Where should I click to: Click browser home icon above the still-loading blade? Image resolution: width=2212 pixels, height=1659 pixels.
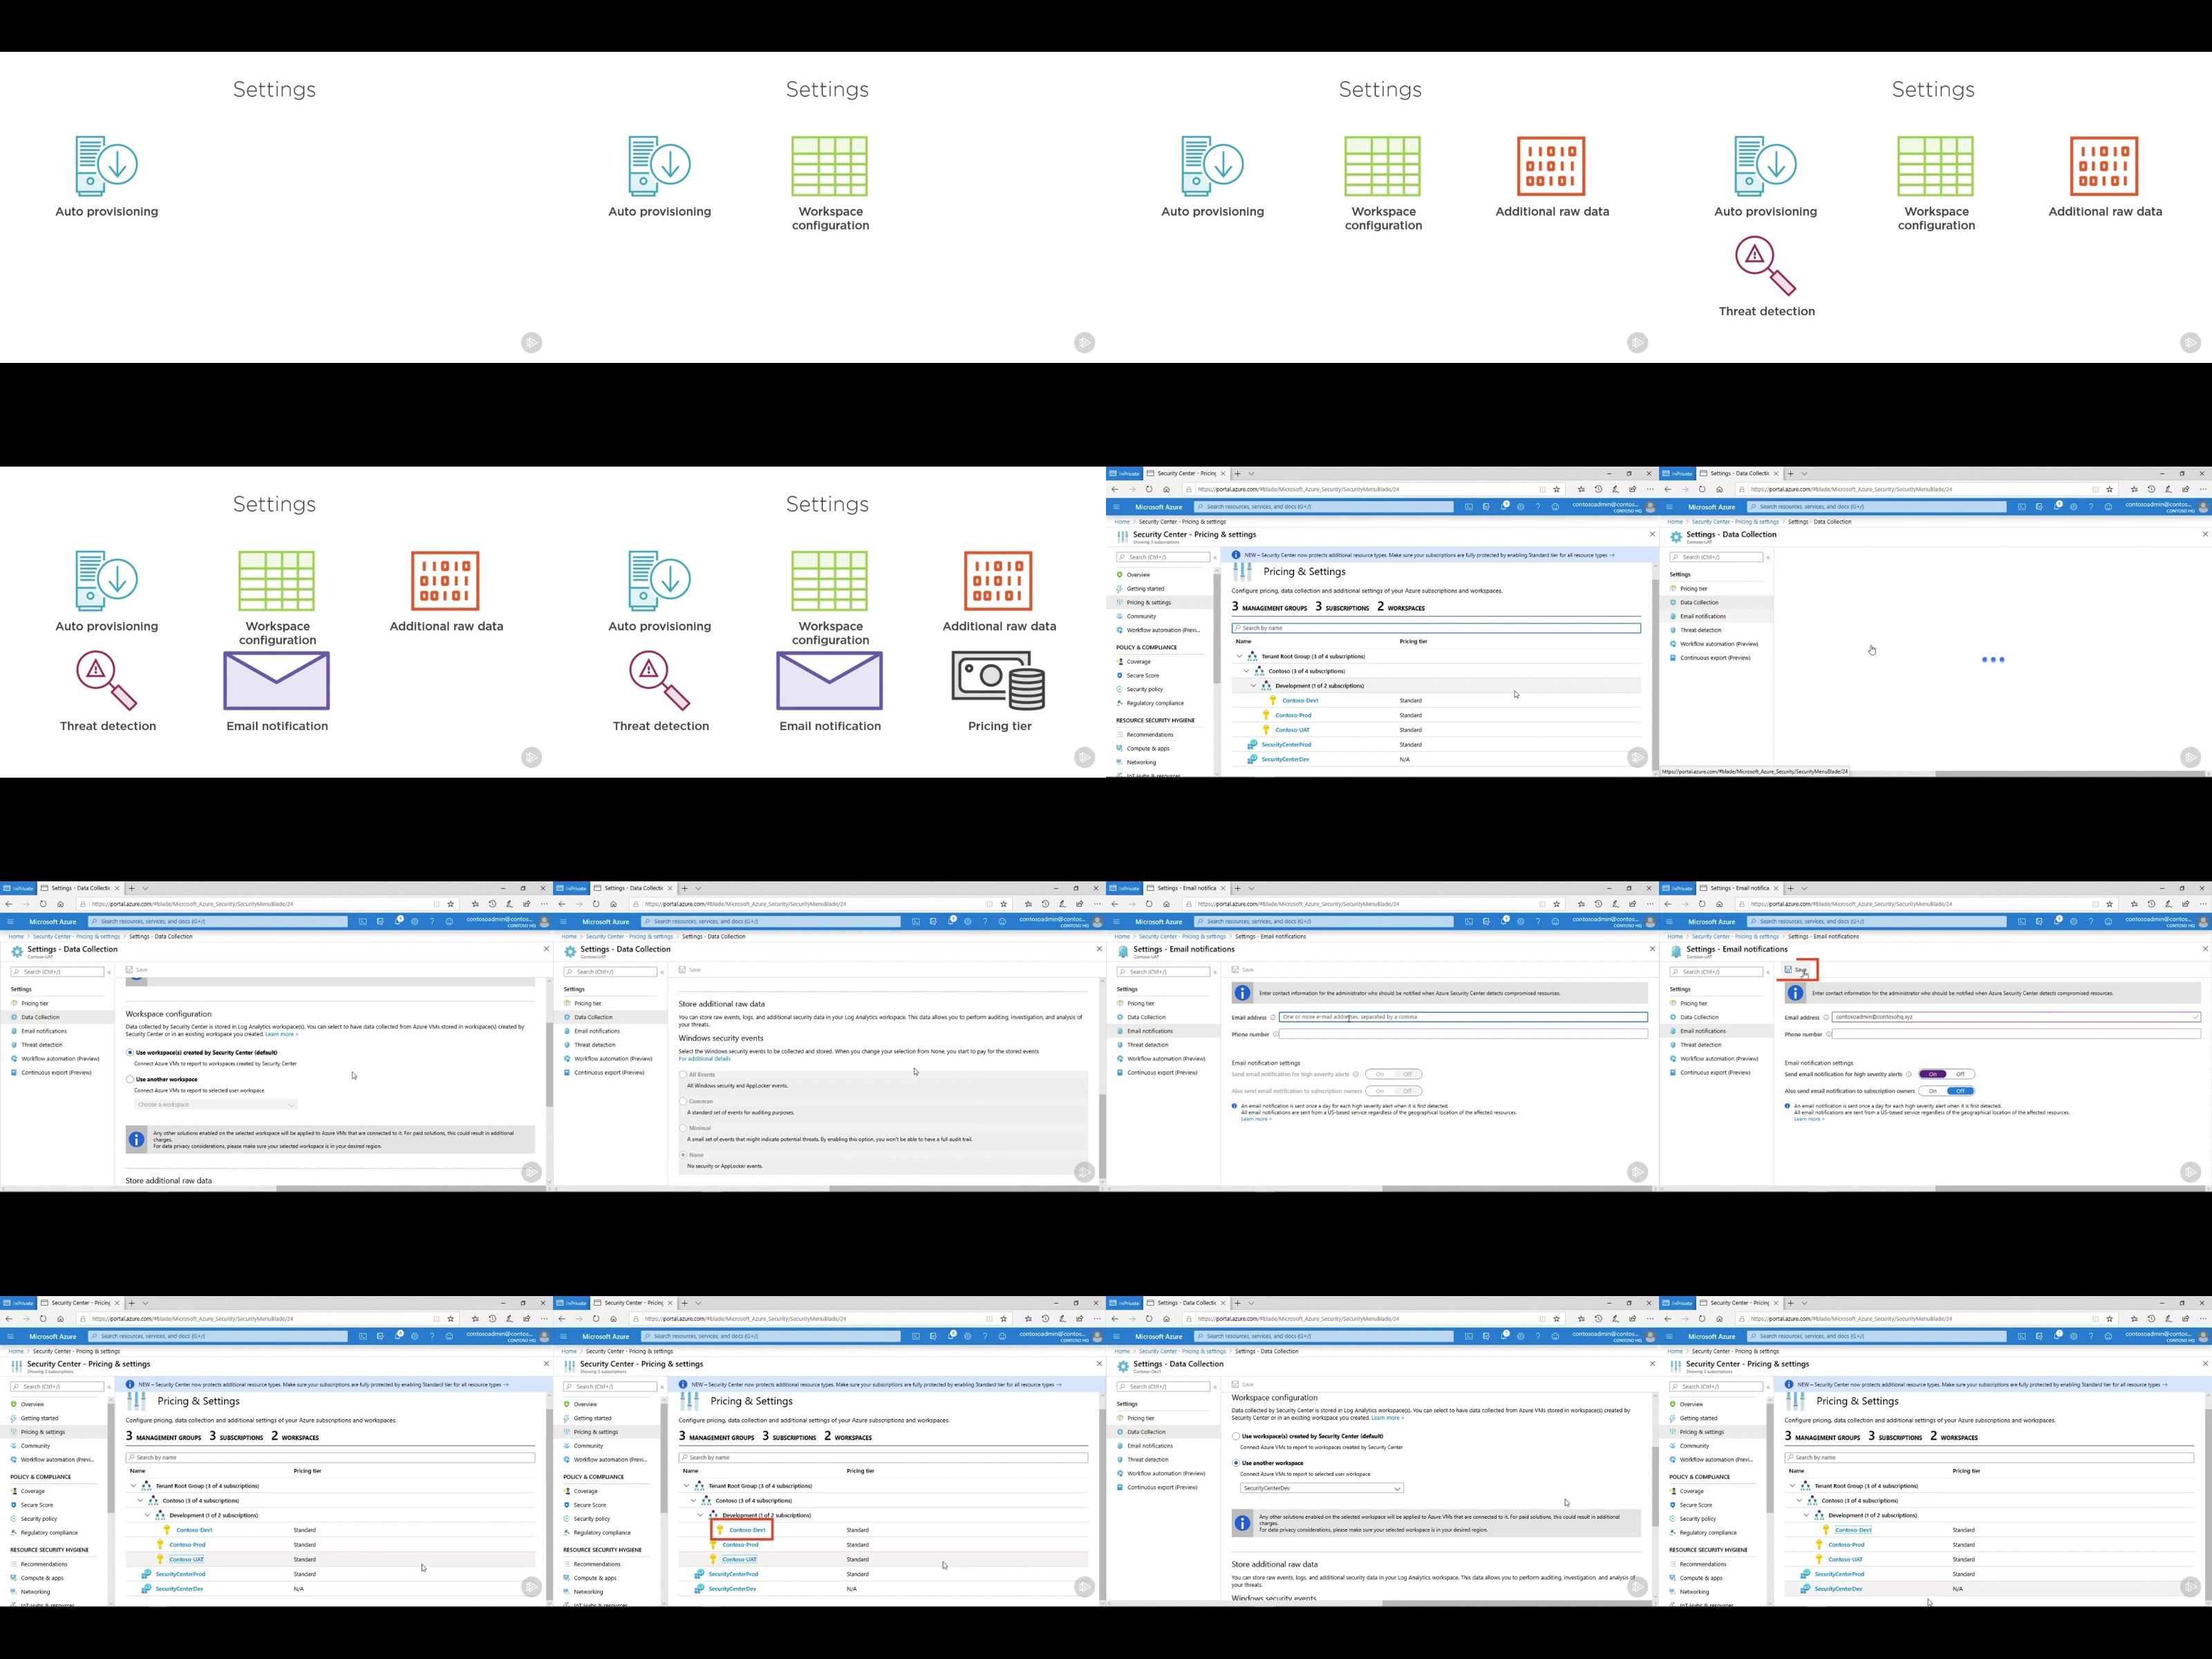coord(1719,489)
